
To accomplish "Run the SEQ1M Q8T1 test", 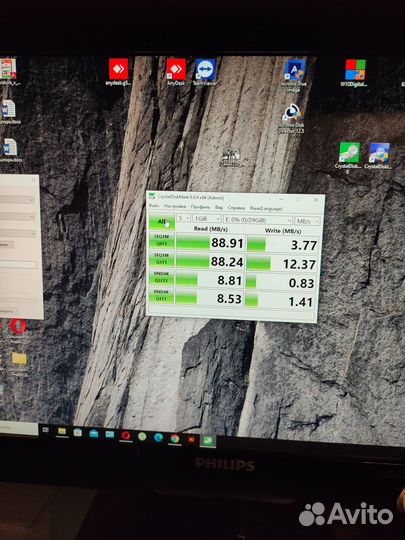I will click(x=162, y=240).
